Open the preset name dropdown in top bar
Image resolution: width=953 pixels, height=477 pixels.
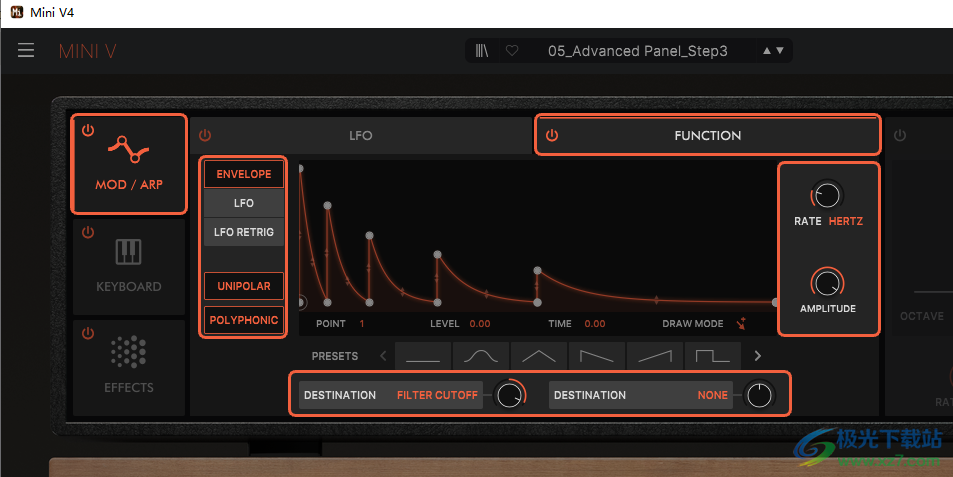tap(637, 51)
